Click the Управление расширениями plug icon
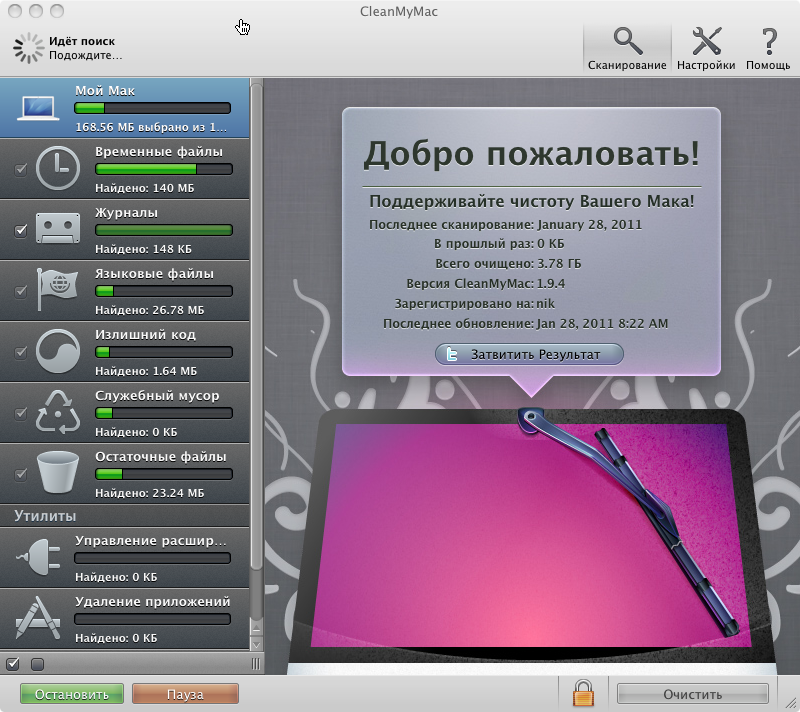The width and height of the screenshot is (800, 712). tap(38, 557)
